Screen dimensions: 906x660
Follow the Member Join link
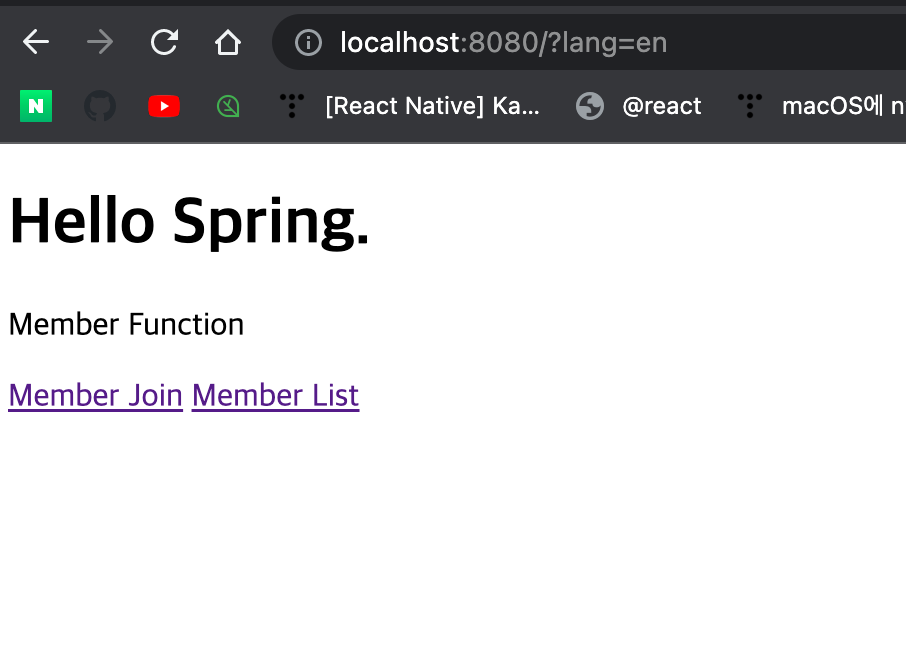[x=95, y=395]
